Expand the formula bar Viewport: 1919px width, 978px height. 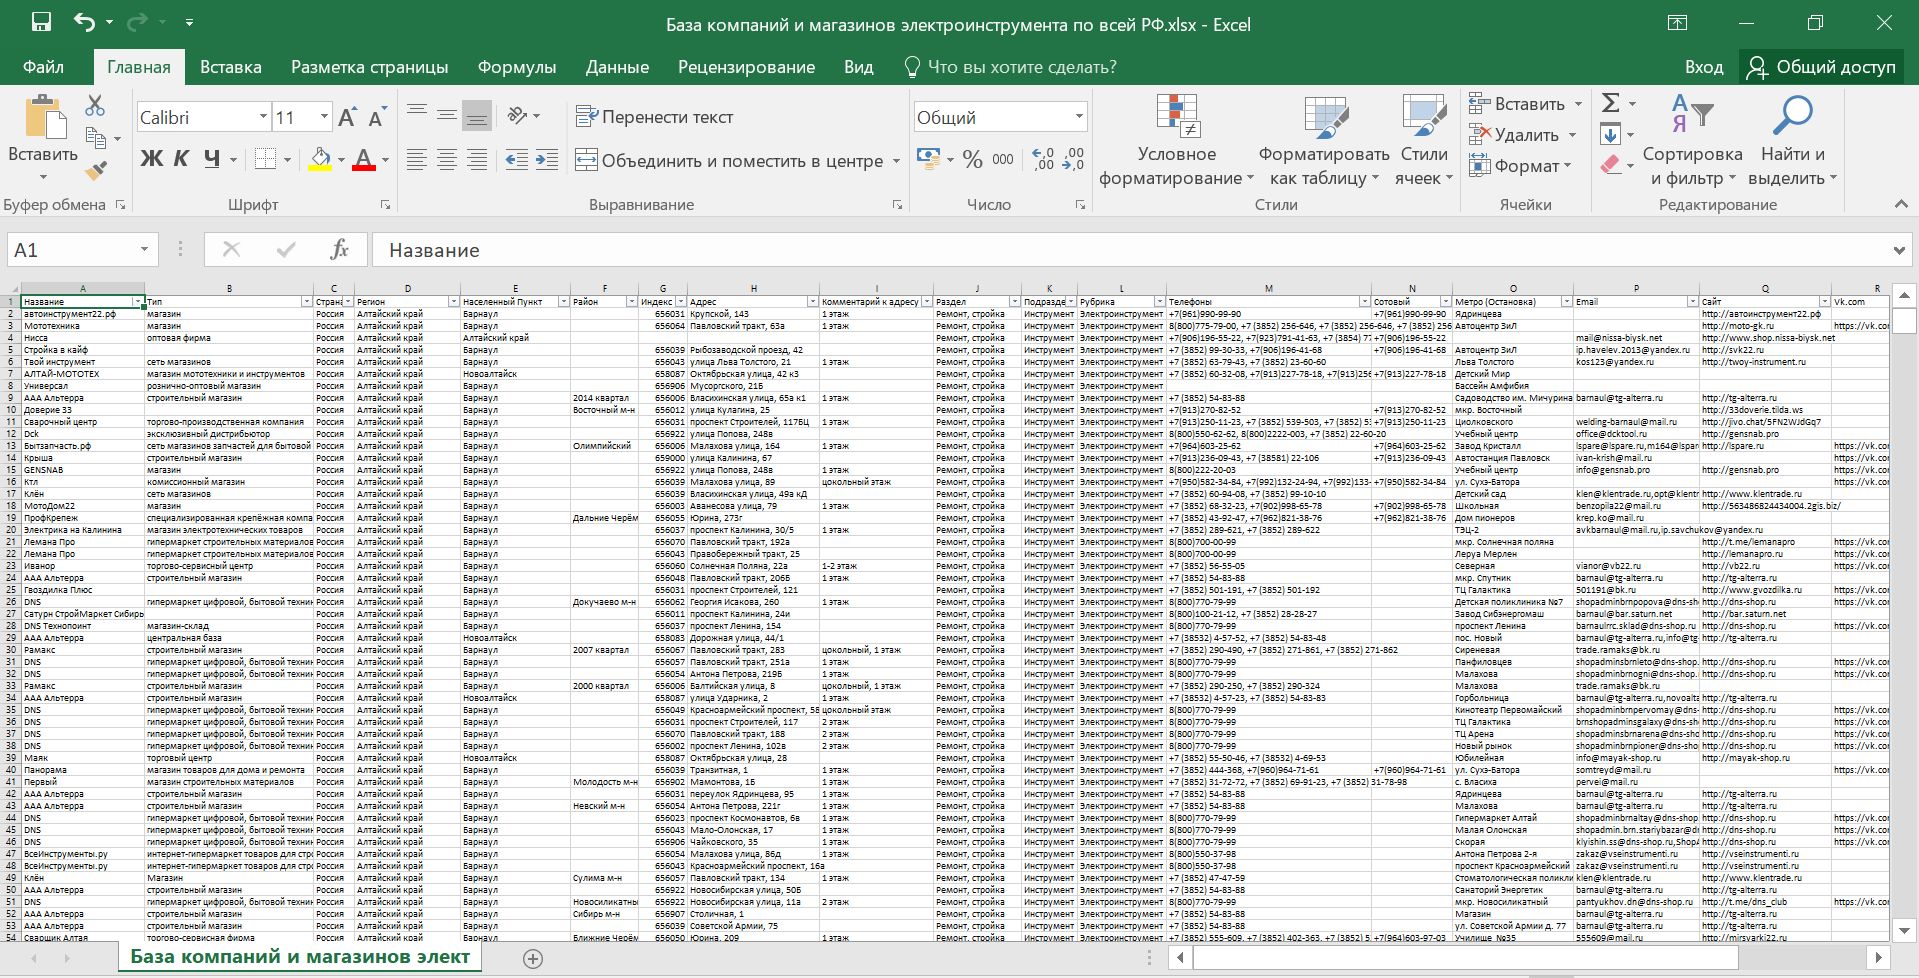point(1898,250)
